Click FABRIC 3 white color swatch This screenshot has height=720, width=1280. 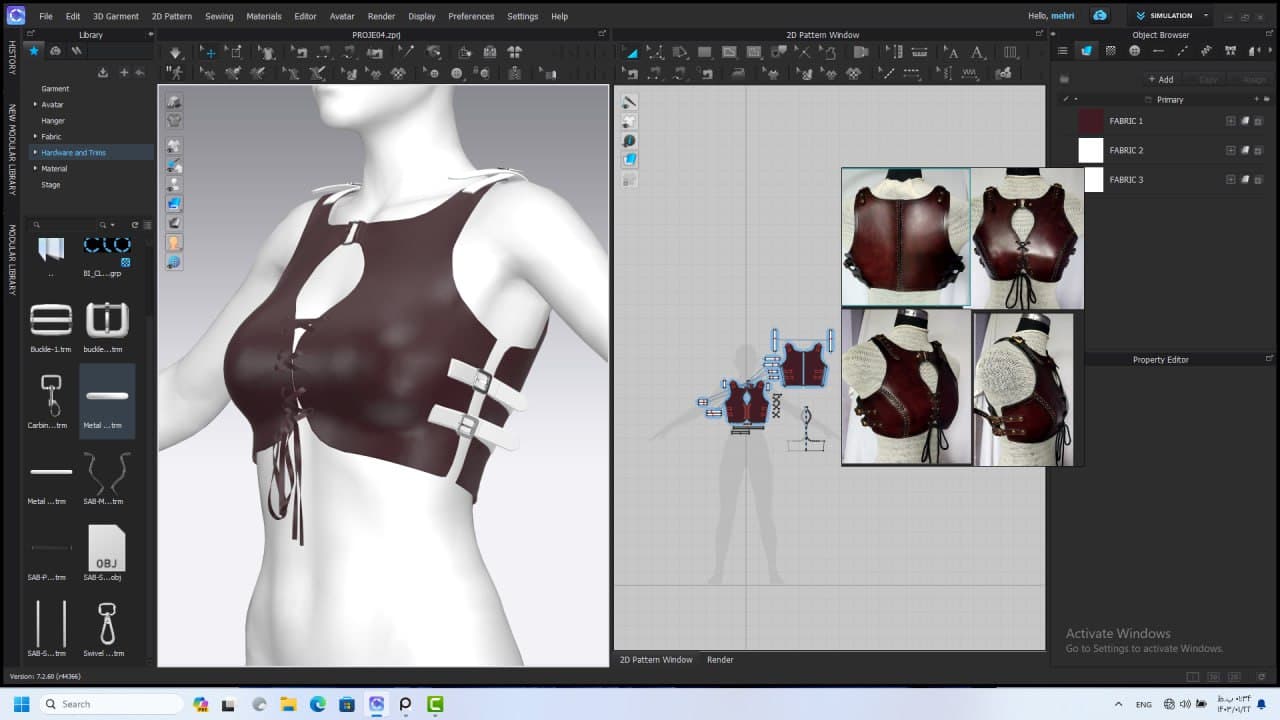1093,179
